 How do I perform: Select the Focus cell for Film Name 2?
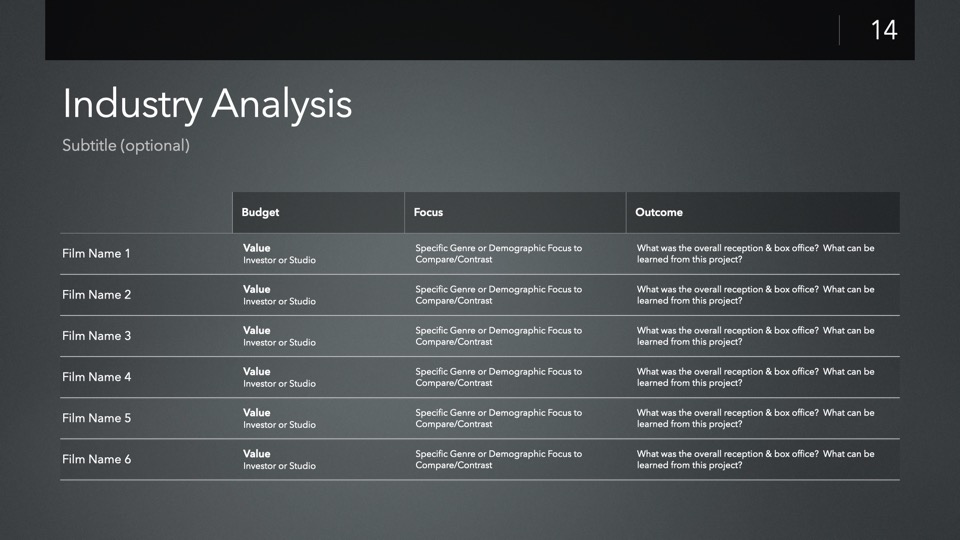(x=498, y=295)
